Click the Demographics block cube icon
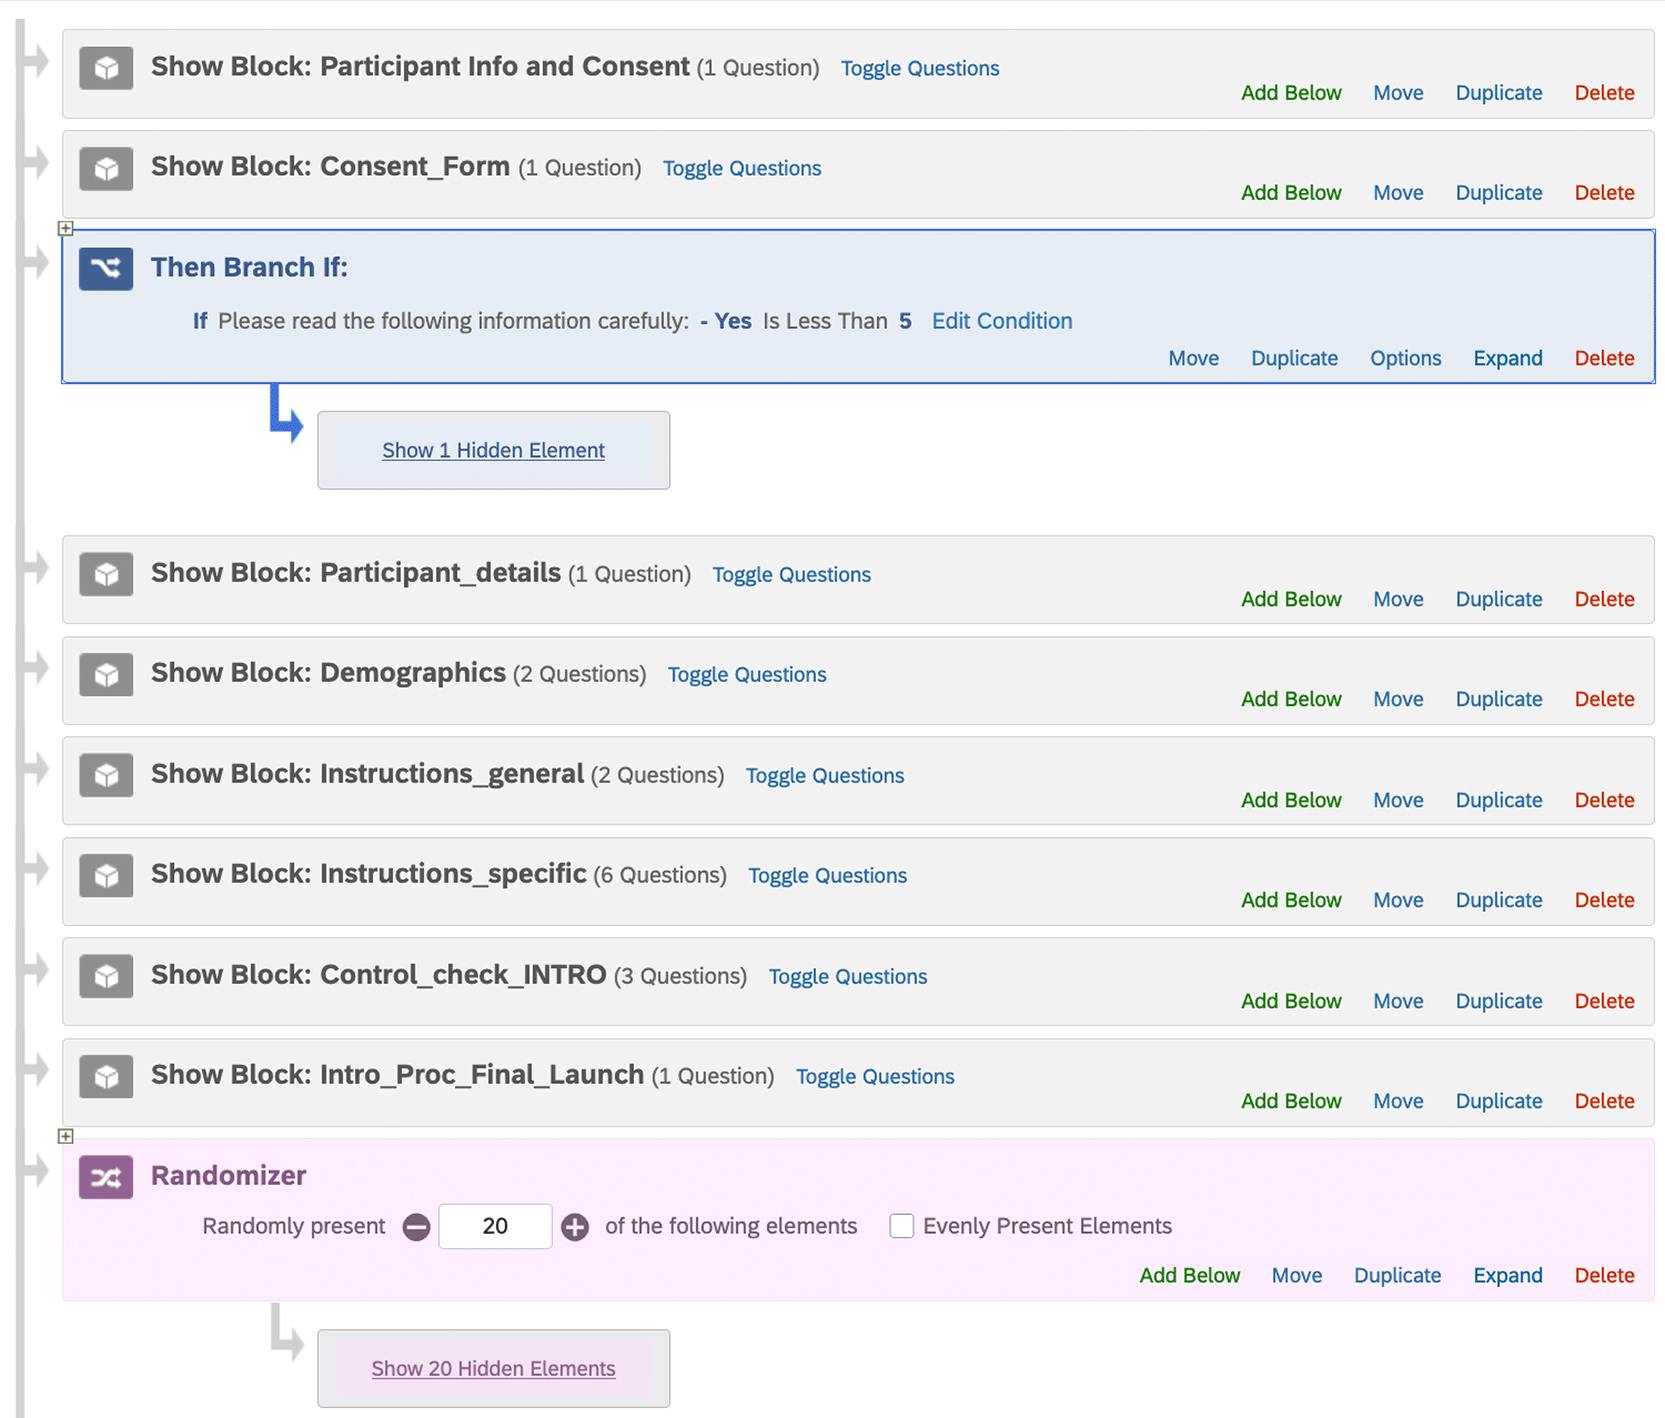Image resolution: width=1665 pixels, height=1418 pixels. click(106, 675)
